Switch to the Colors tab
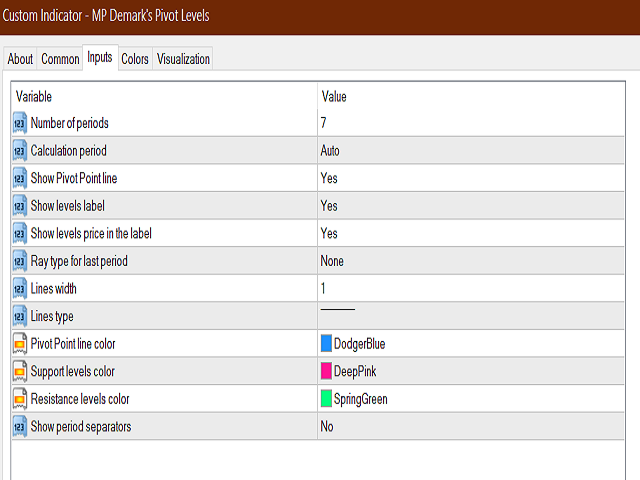This screenshot has height=480, width=640. click(x=135, y=59)
